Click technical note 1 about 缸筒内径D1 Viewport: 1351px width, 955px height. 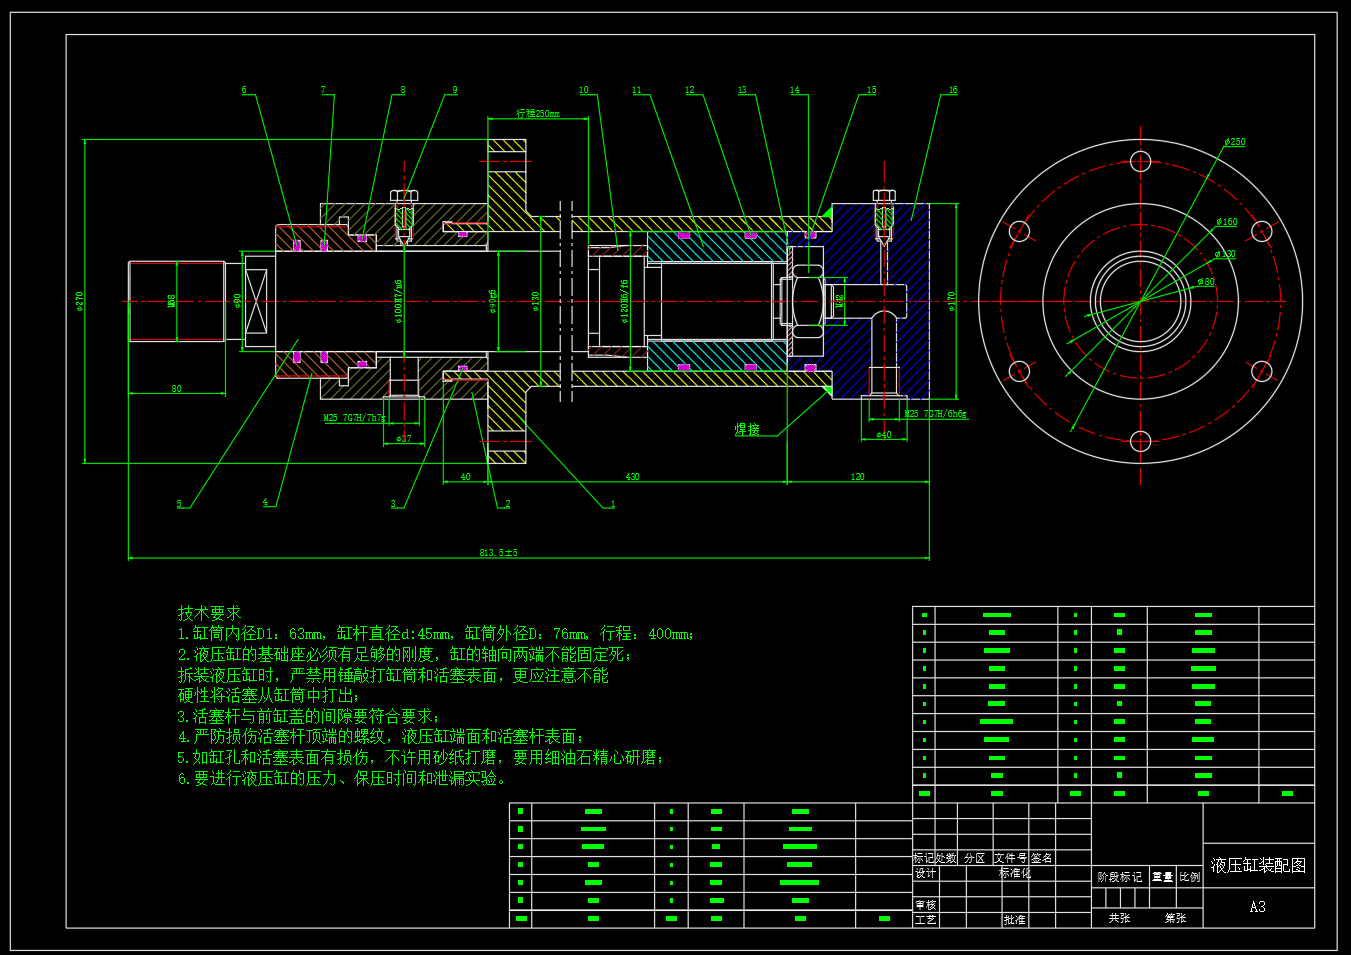[435, 634]
